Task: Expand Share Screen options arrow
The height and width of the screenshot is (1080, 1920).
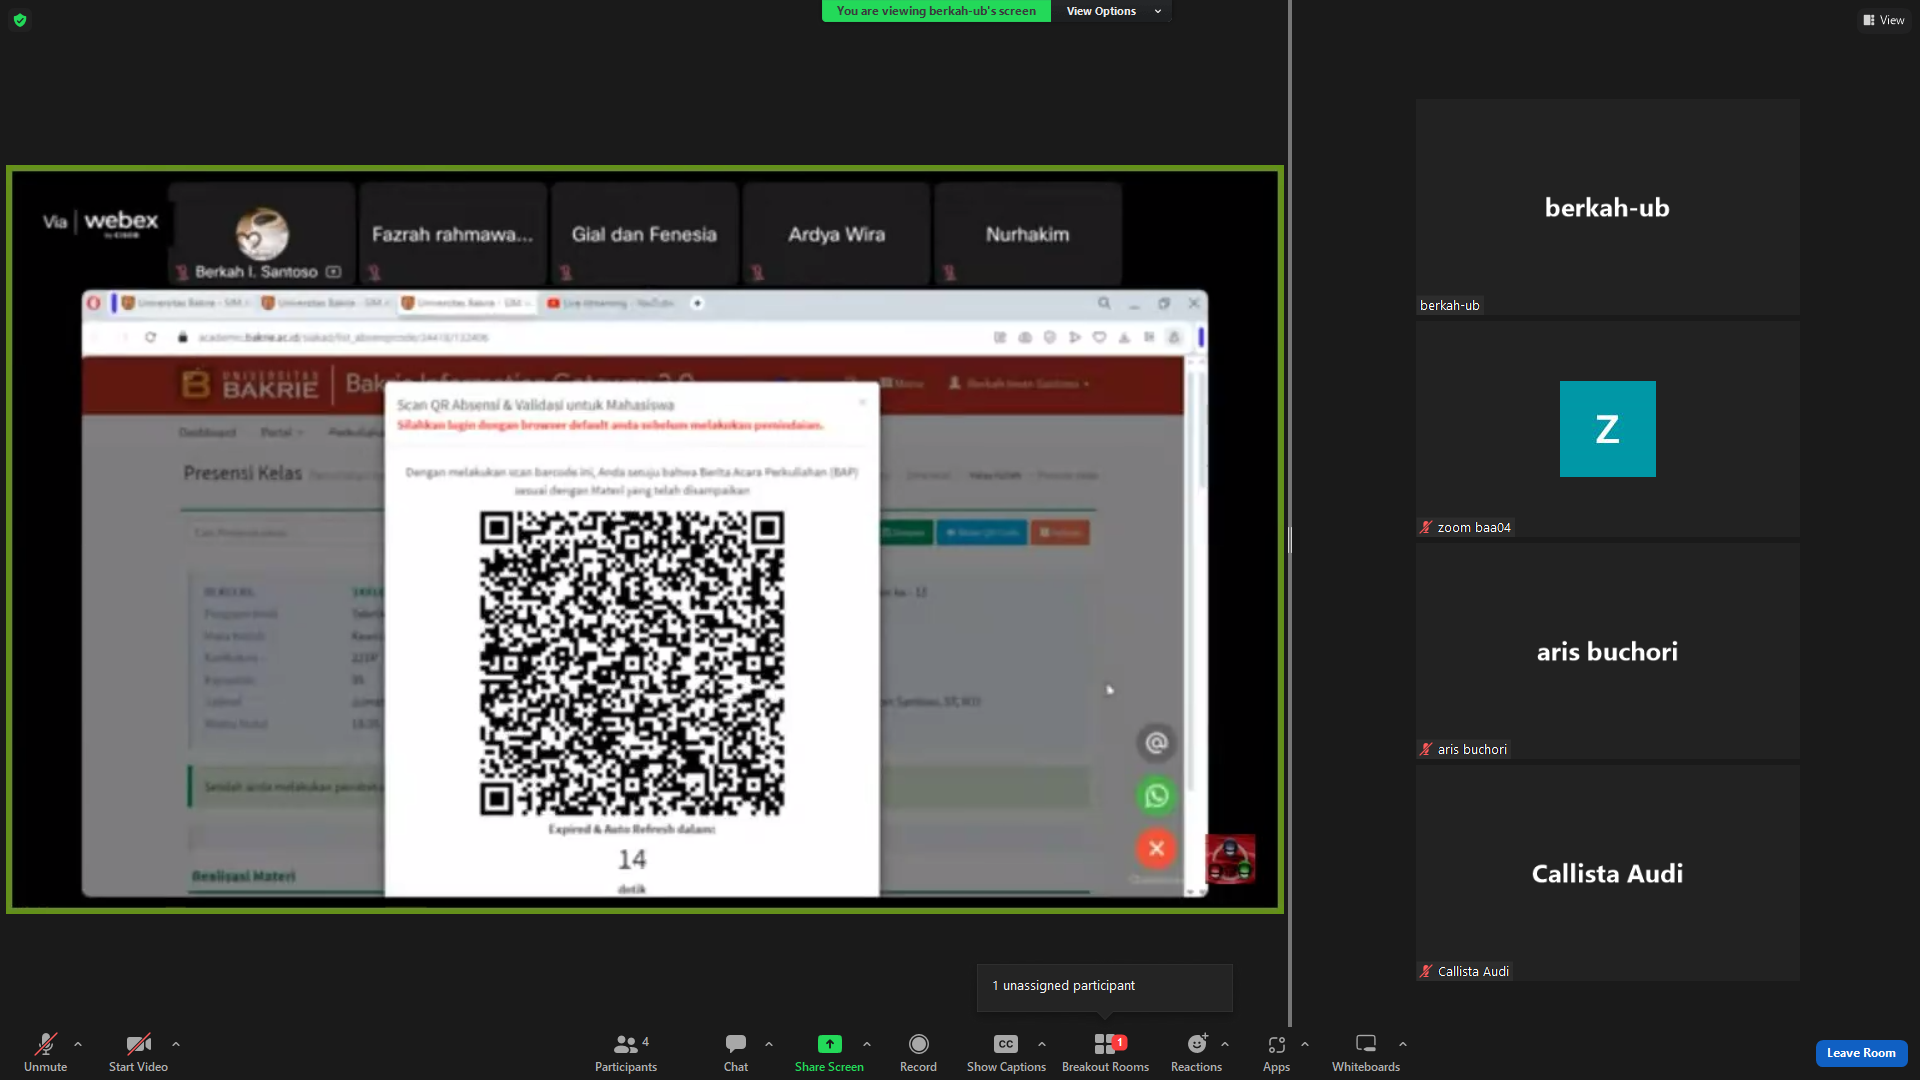Action: (867, 1044)
